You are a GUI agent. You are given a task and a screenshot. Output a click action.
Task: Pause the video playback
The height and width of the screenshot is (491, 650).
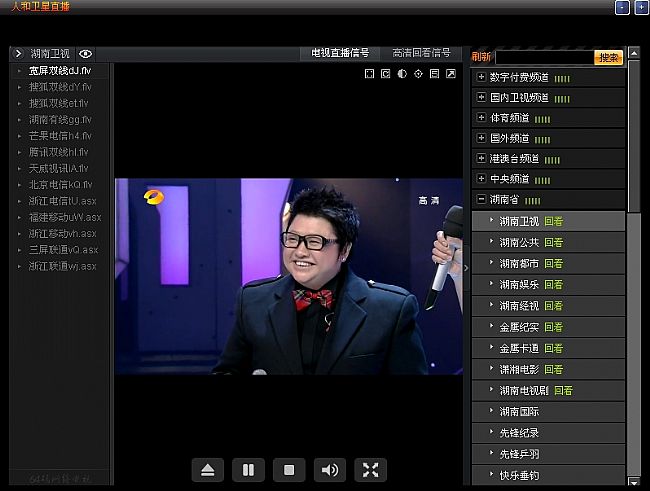[x=248, y=470]
